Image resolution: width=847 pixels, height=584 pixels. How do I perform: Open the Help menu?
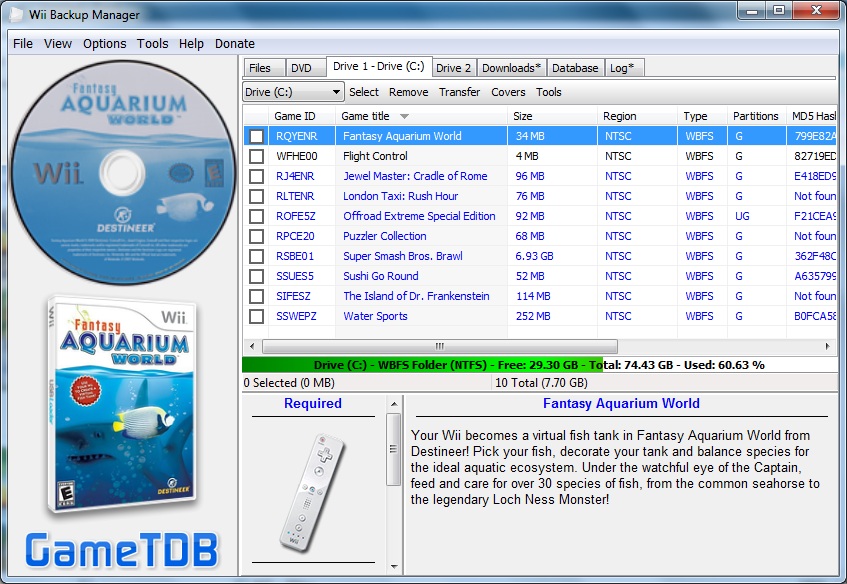(191, 44)
